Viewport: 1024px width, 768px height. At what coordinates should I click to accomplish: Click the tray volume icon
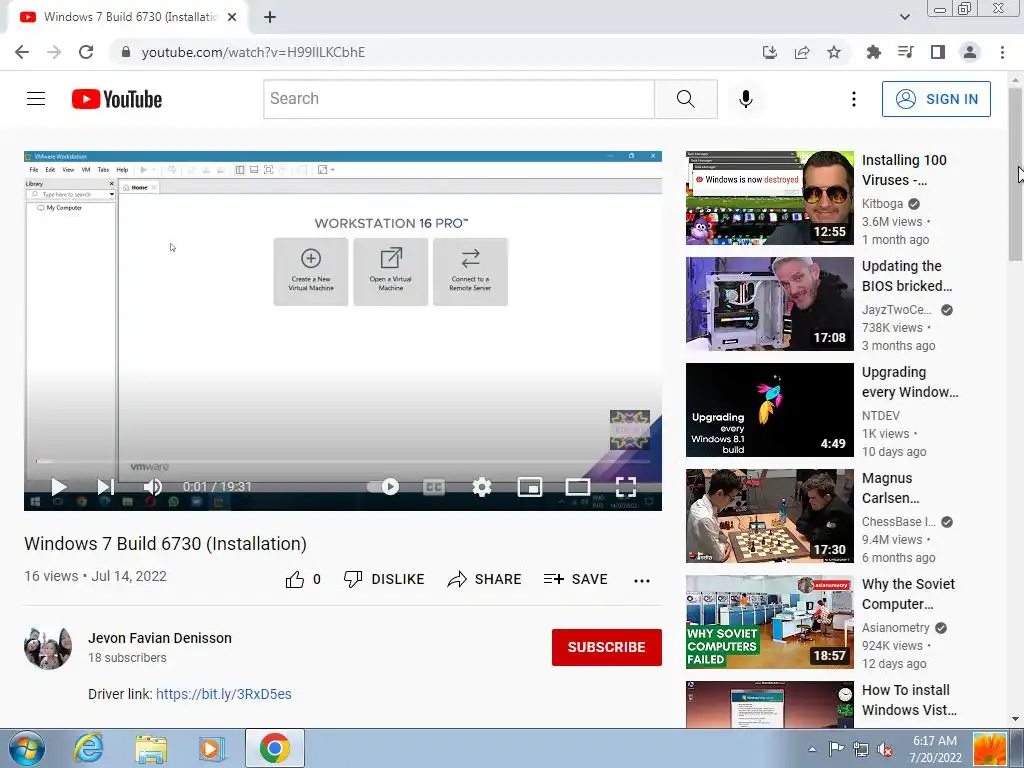pyautogui.click(x=885, y=749)
